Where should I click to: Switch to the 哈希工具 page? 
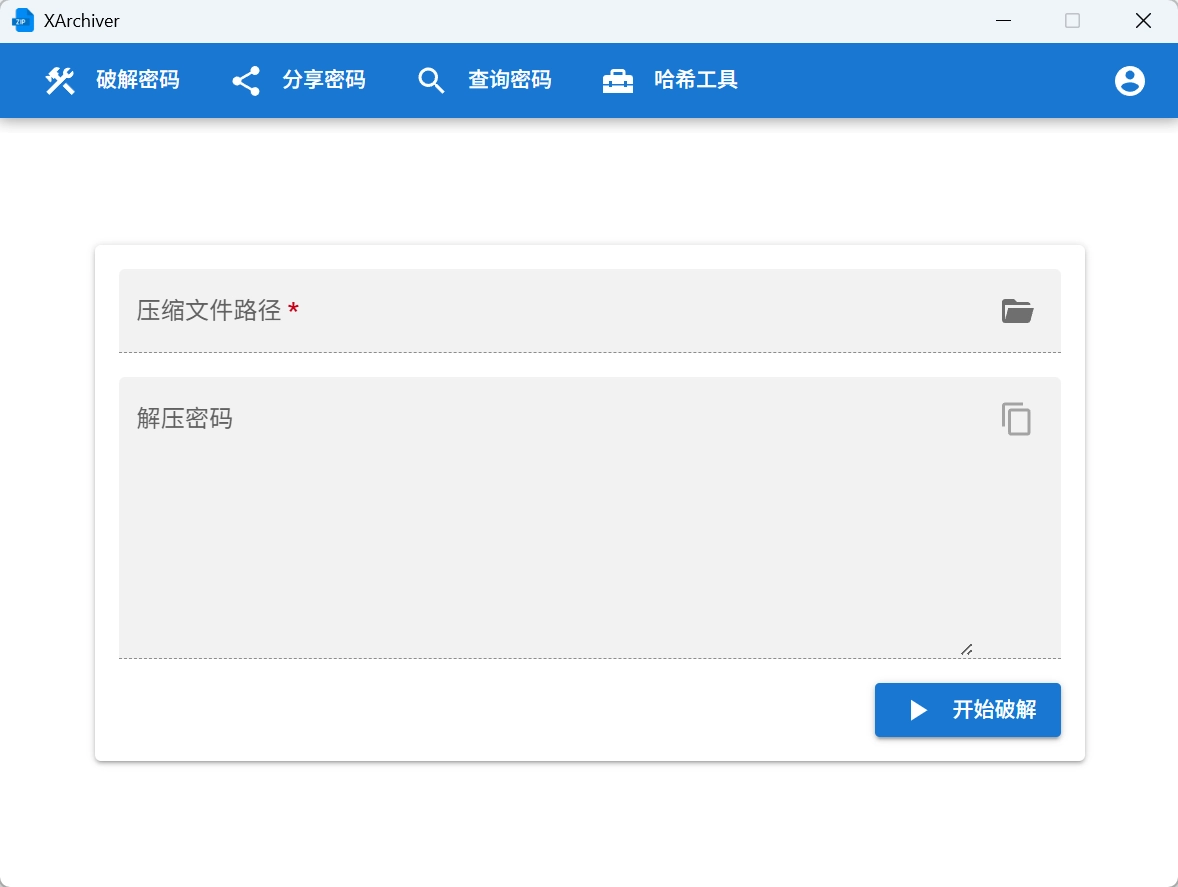pyautogui.click(x=696, y=80)
